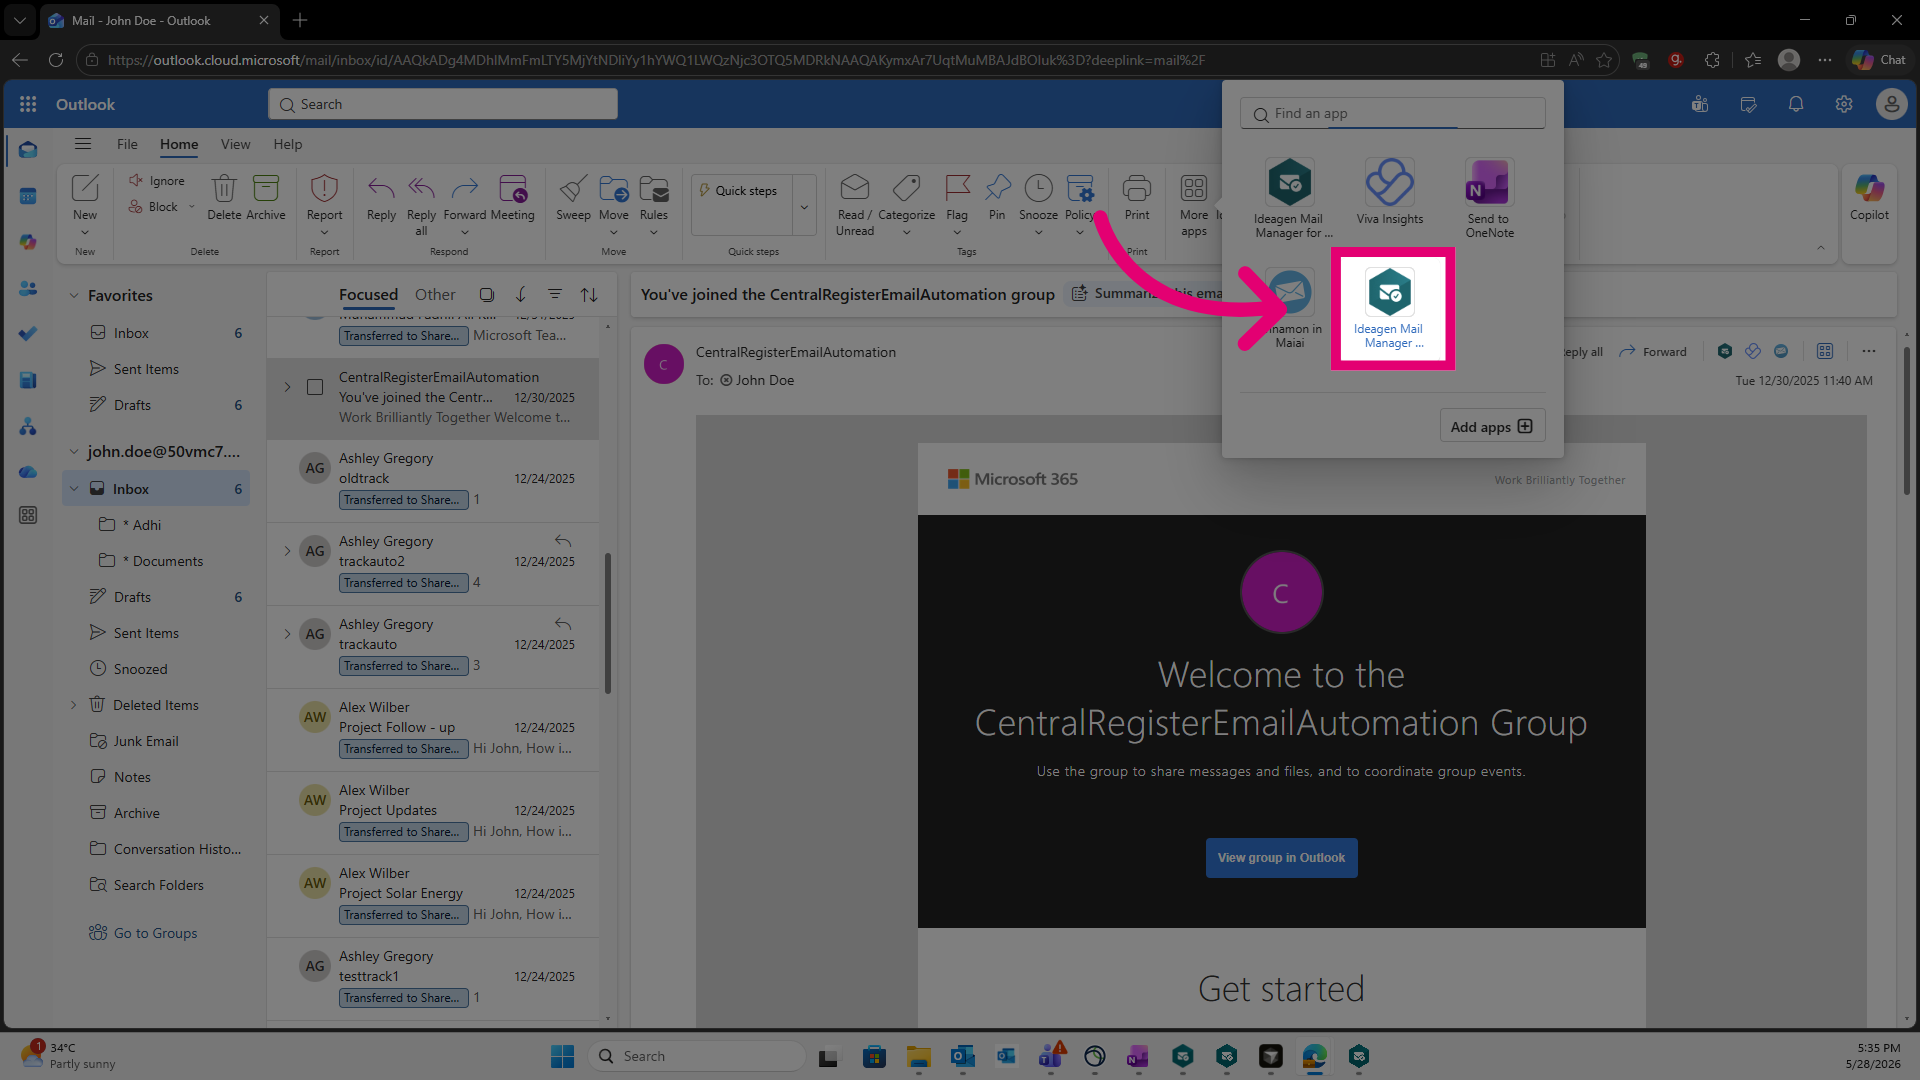Open File Explorer from taskbar
This screenshot has width=1920, height=1080.
click(x=918, y=1056)
